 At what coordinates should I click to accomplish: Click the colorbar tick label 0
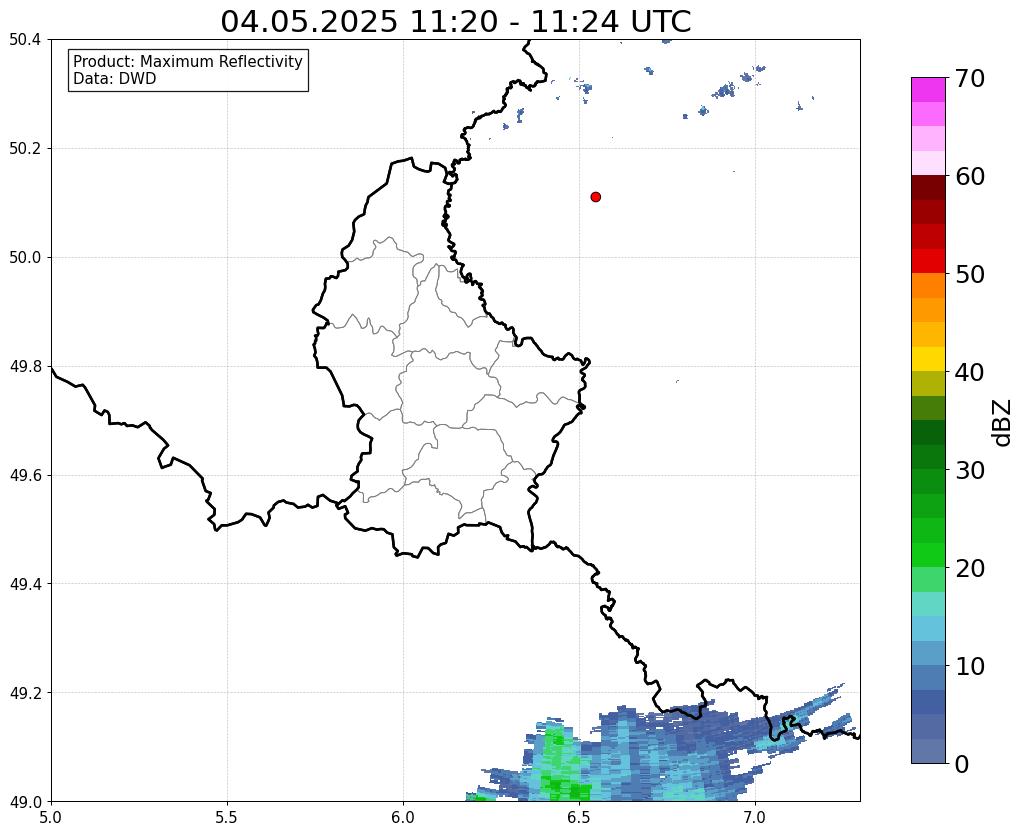click(962, 764)
